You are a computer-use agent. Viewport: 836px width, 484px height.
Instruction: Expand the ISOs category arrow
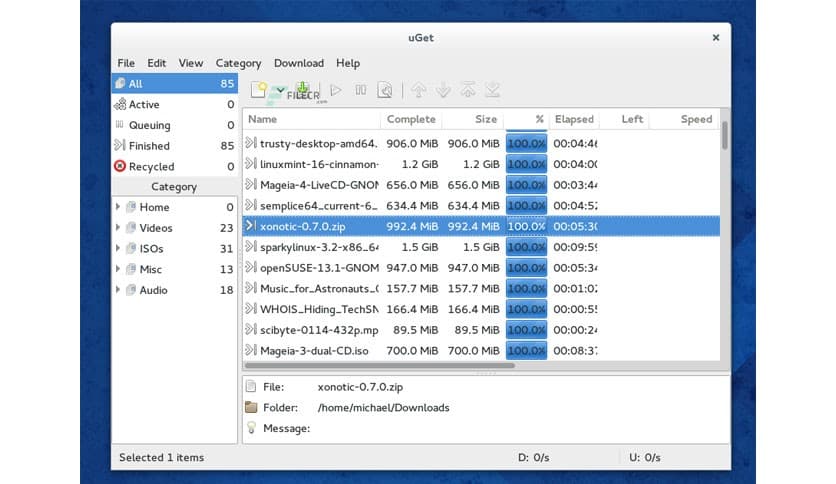coord(118,248)
